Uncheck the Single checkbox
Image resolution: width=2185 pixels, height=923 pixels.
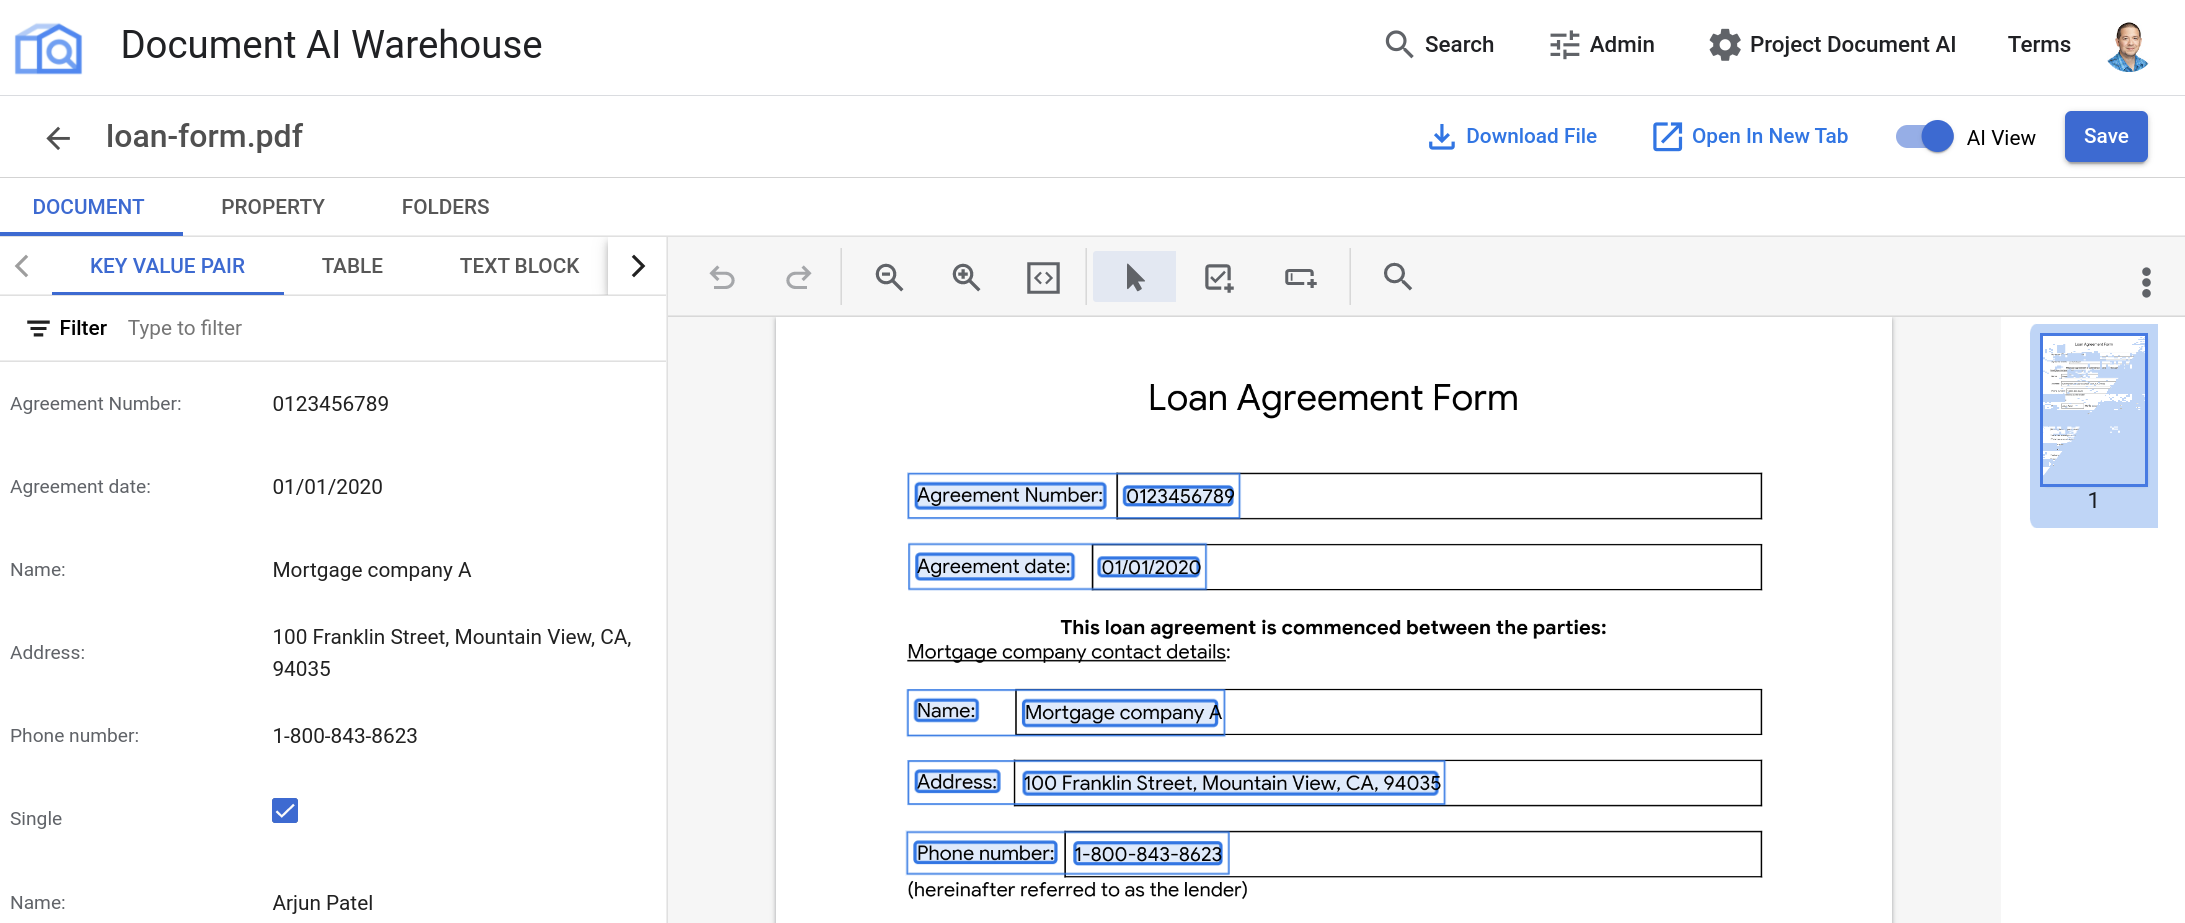[284, 811]
